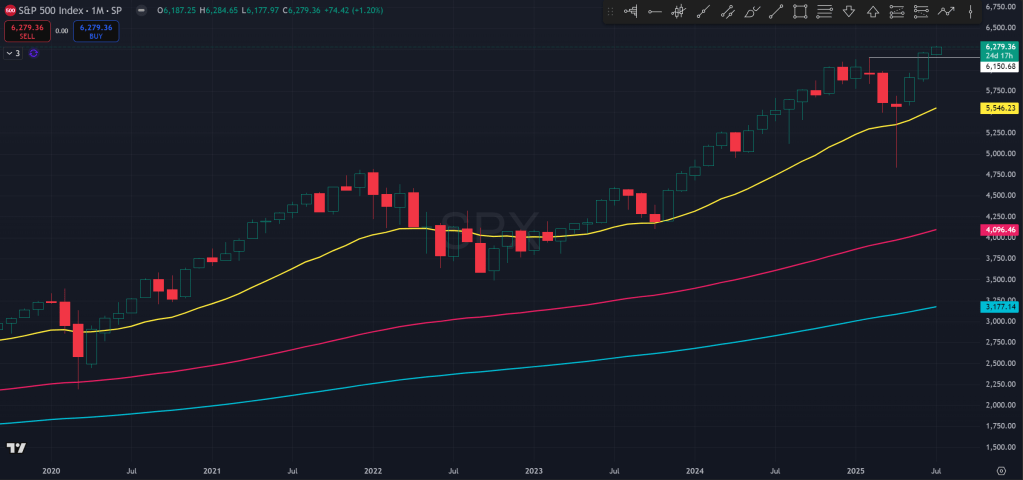Select the volume profile tool at toolbar start
This screenshot has width=1023, height=480.
[631, 12]
